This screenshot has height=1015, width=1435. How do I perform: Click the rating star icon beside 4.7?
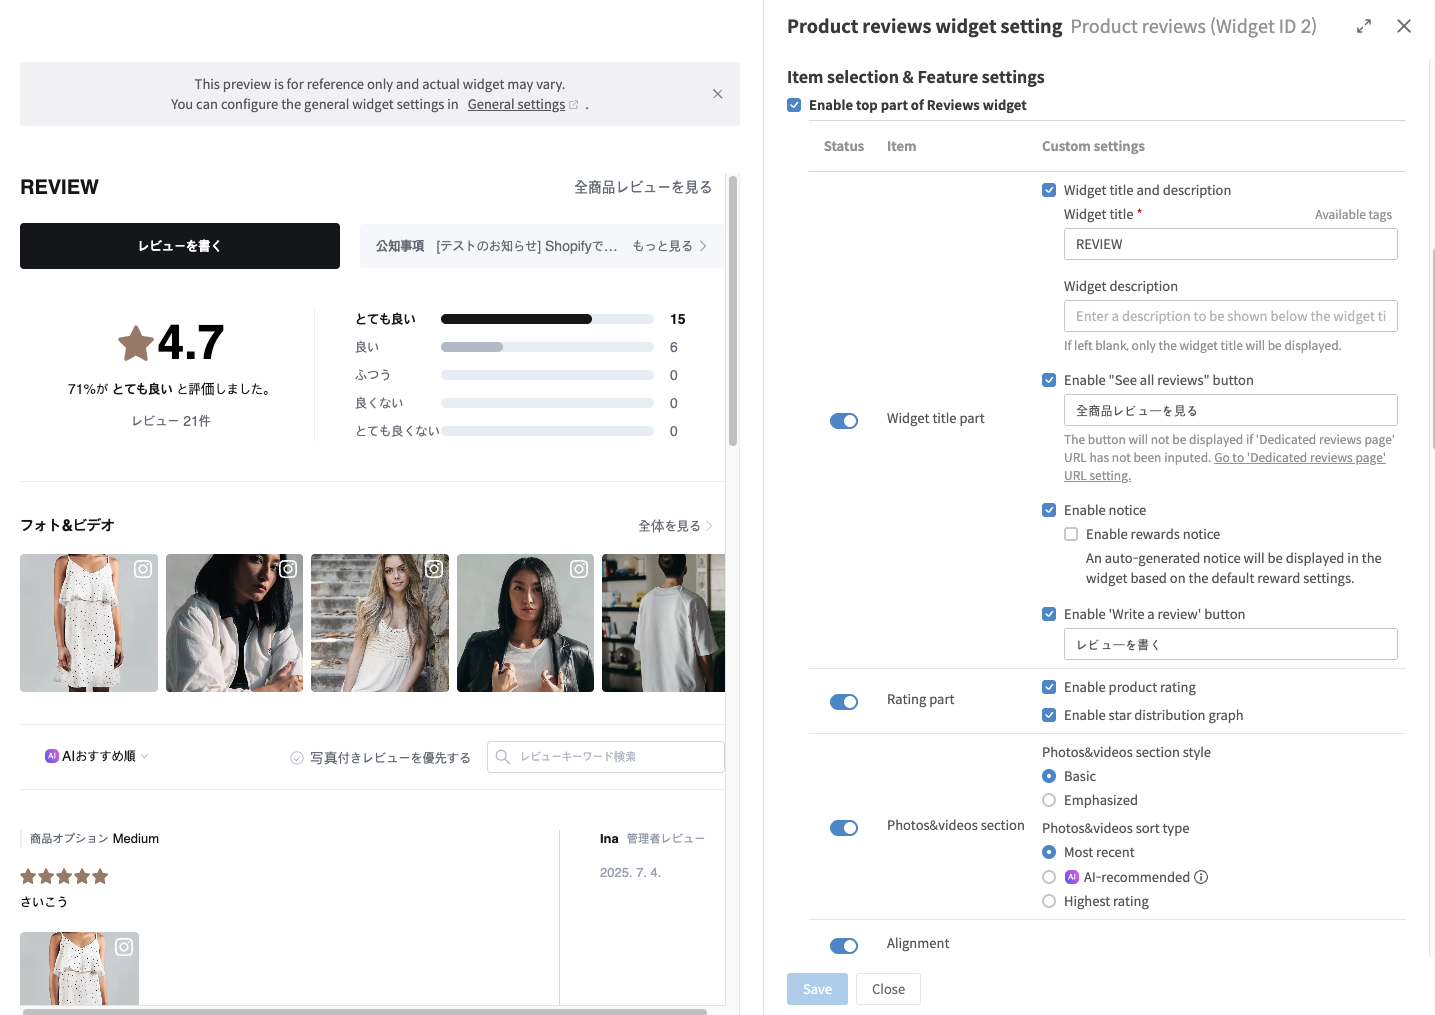click(136, 343)
